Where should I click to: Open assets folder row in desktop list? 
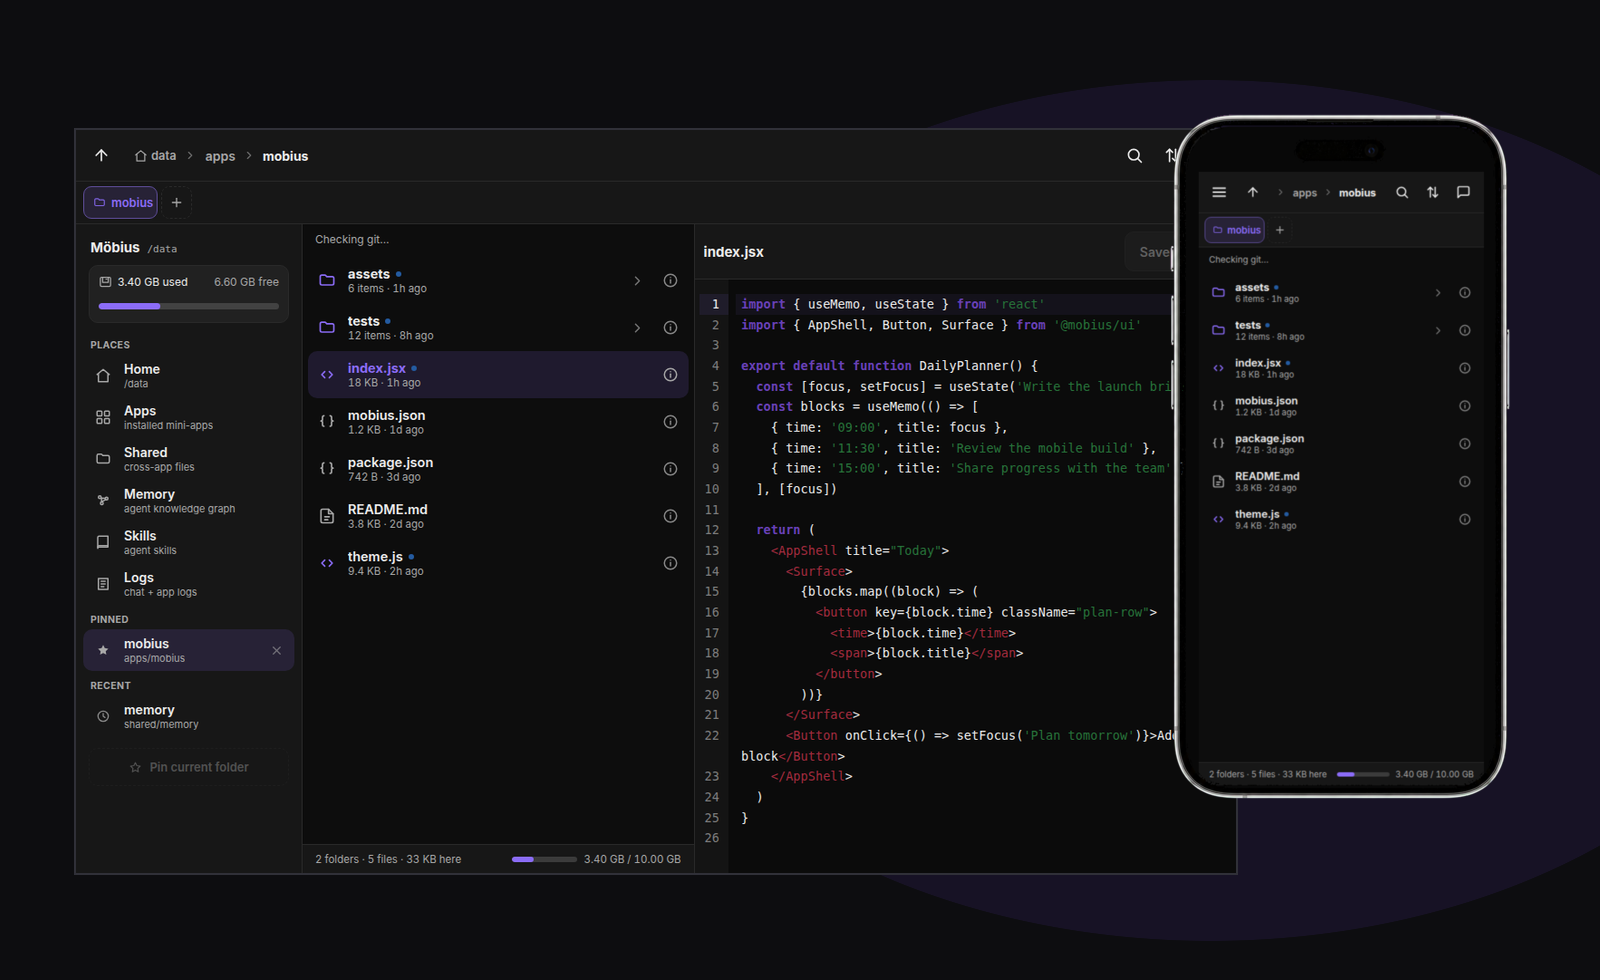coord(498,281)
